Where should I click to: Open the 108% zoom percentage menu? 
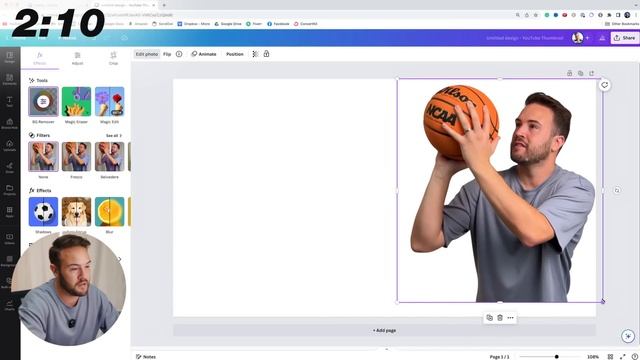pyautogui.click(x=593, y=357)
